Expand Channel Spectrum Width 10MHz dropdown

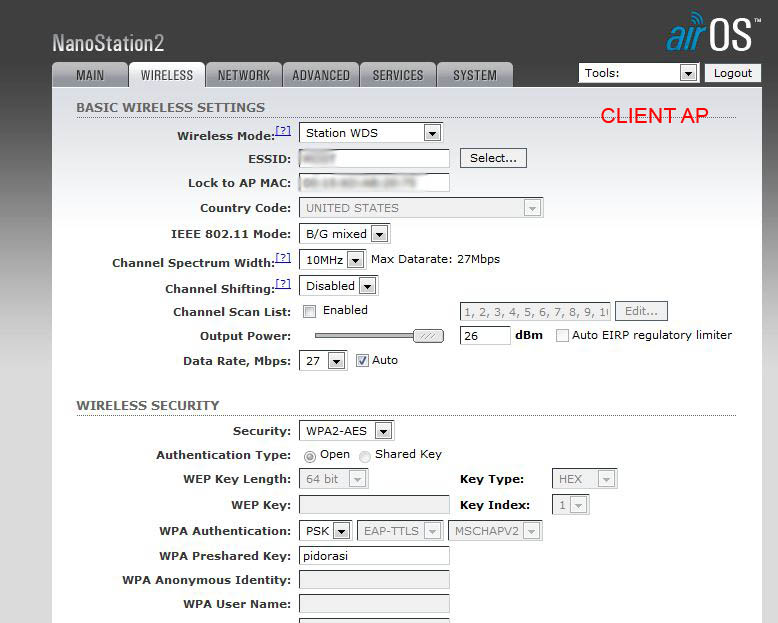click(332, 259)
